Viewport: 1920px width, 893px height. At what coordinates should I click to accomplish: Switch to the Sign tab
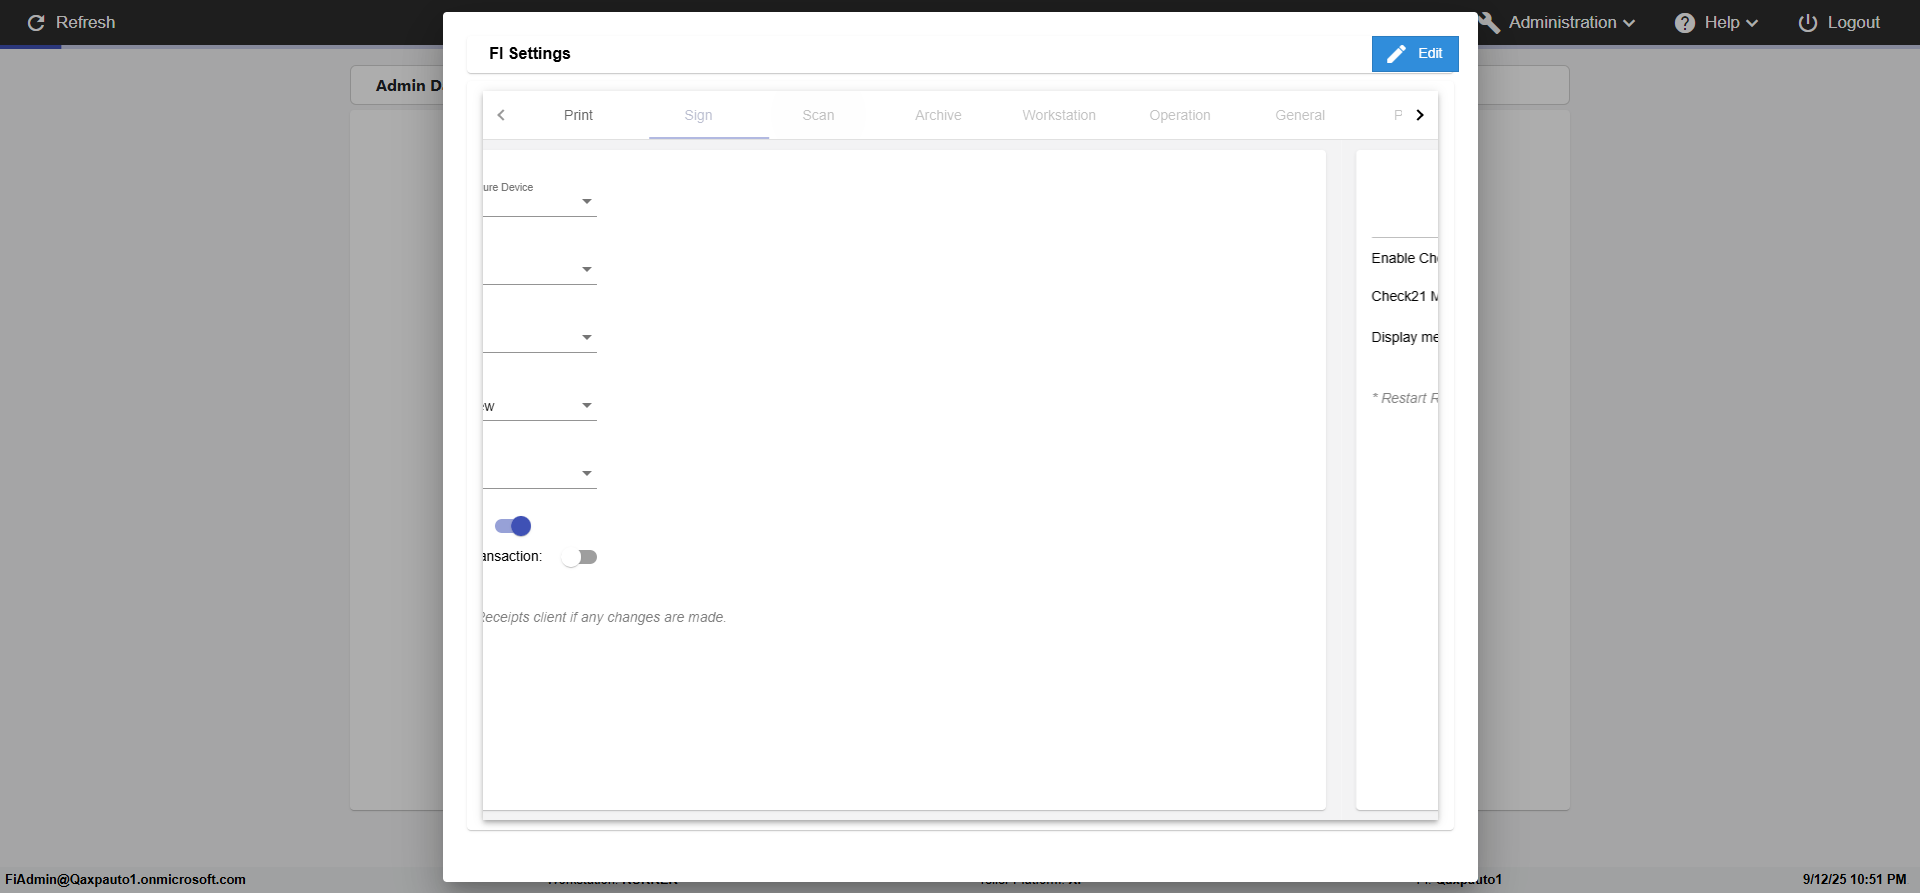click(698, 115)
